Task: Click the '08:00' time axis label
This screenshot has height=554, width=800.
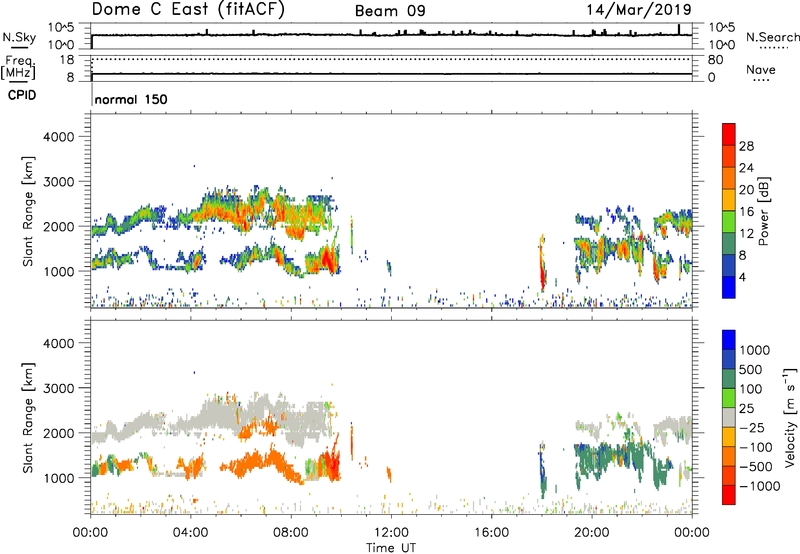Action: (291, 533)
